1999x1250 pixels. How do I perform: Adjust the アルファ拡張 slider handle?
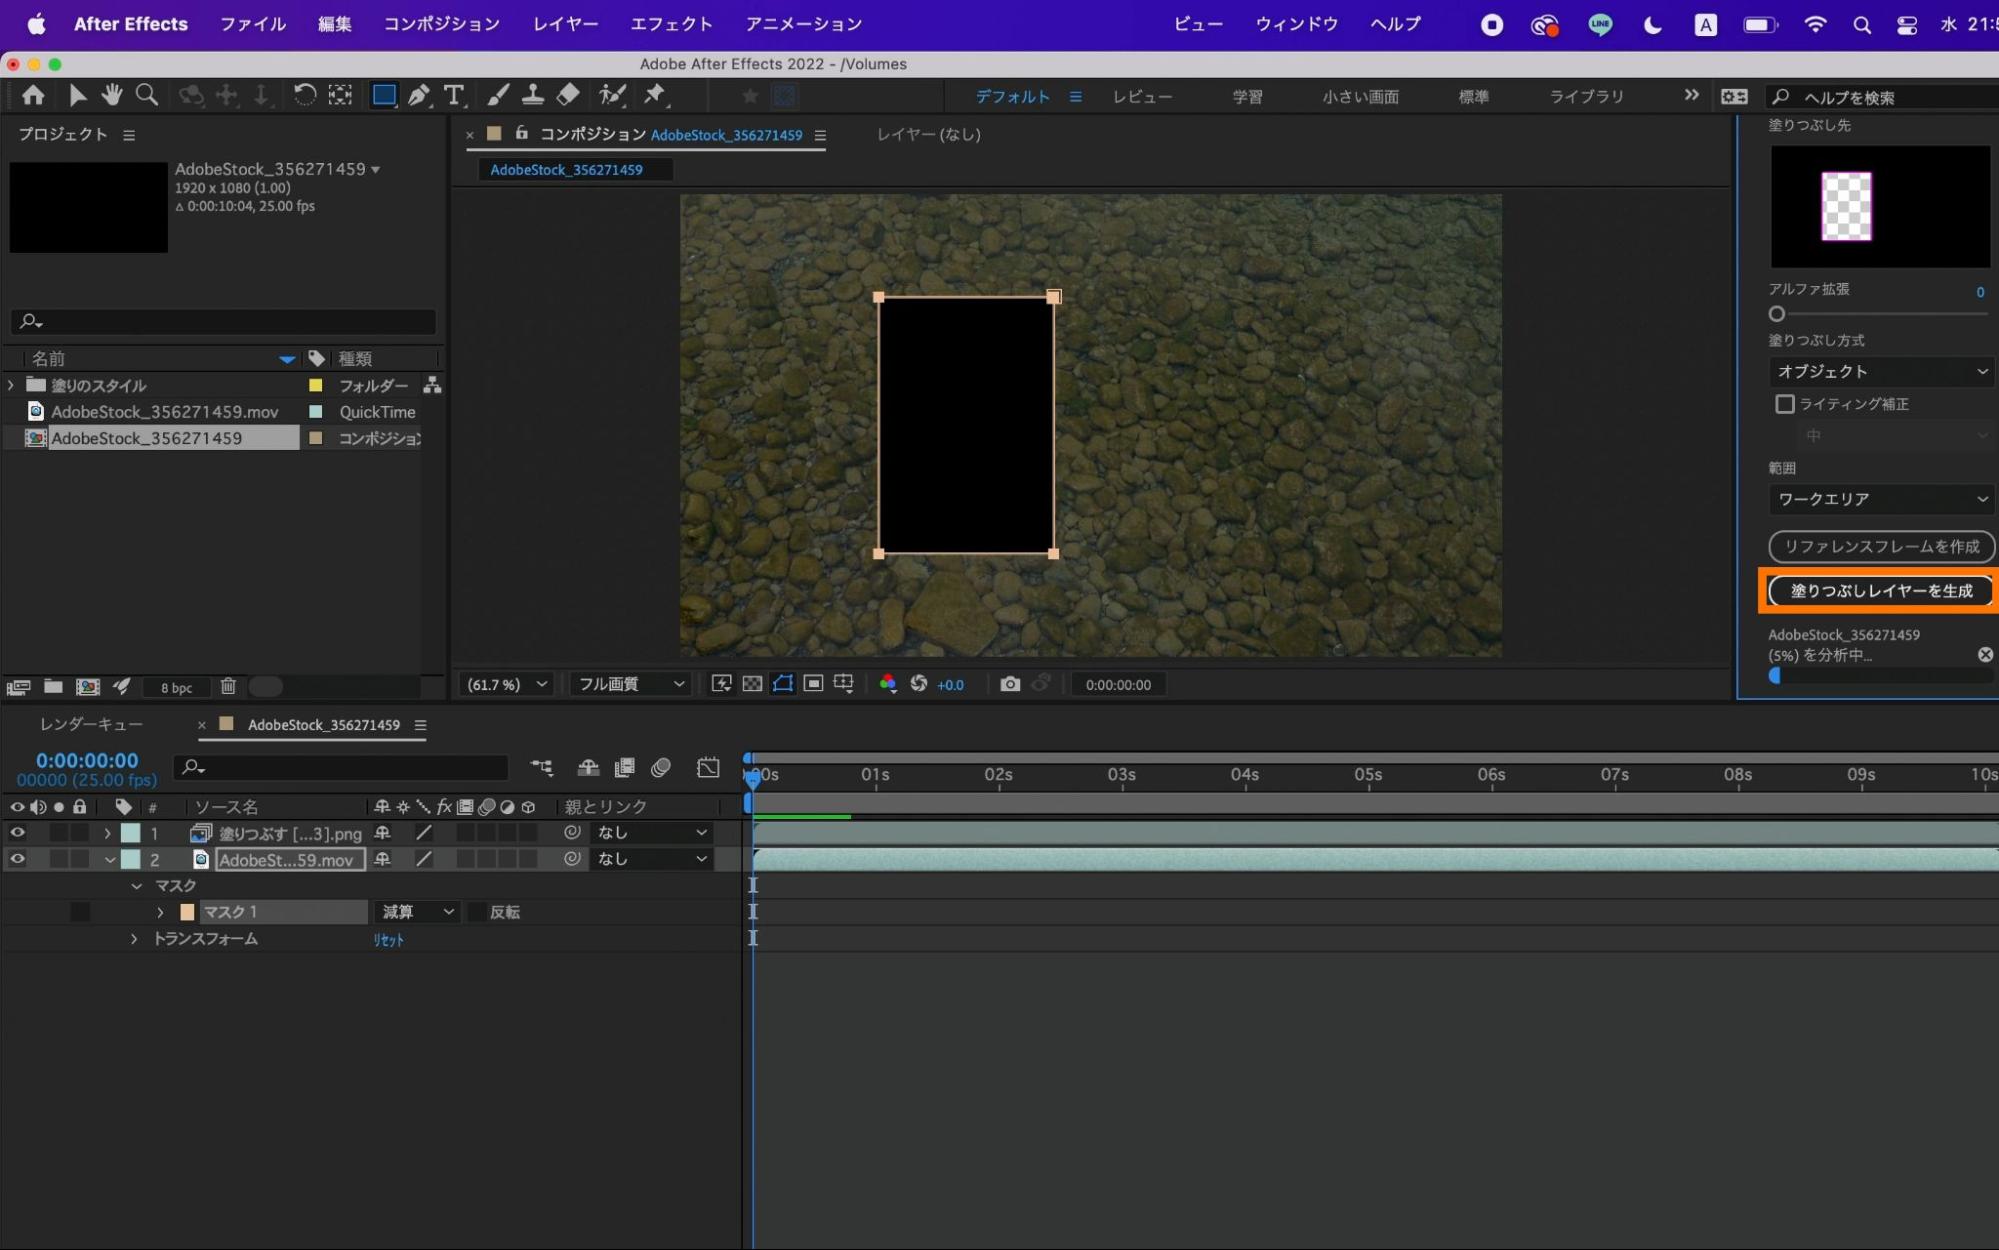[1777, 314]
